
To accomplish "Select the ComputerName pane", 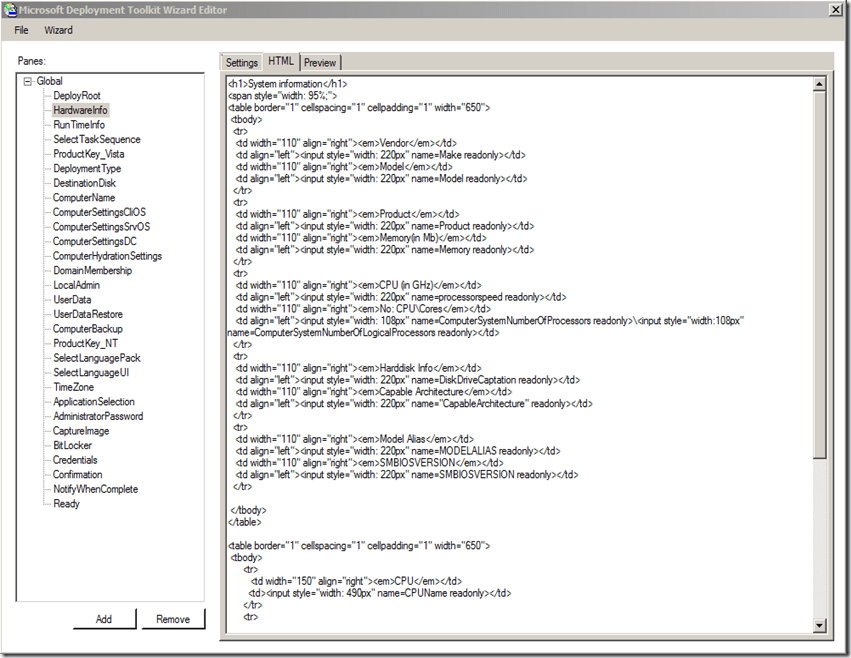I will coord(84,198).
